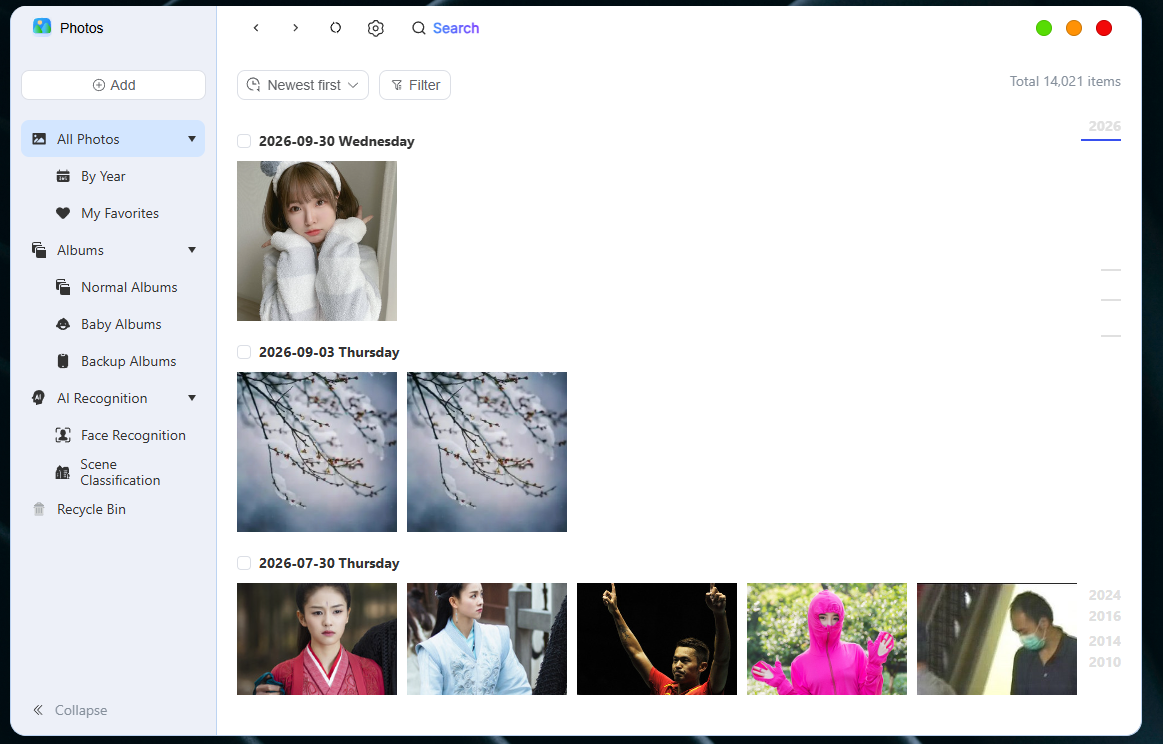Collapse the AI Recognition section arrow

[x=192, y=398]
